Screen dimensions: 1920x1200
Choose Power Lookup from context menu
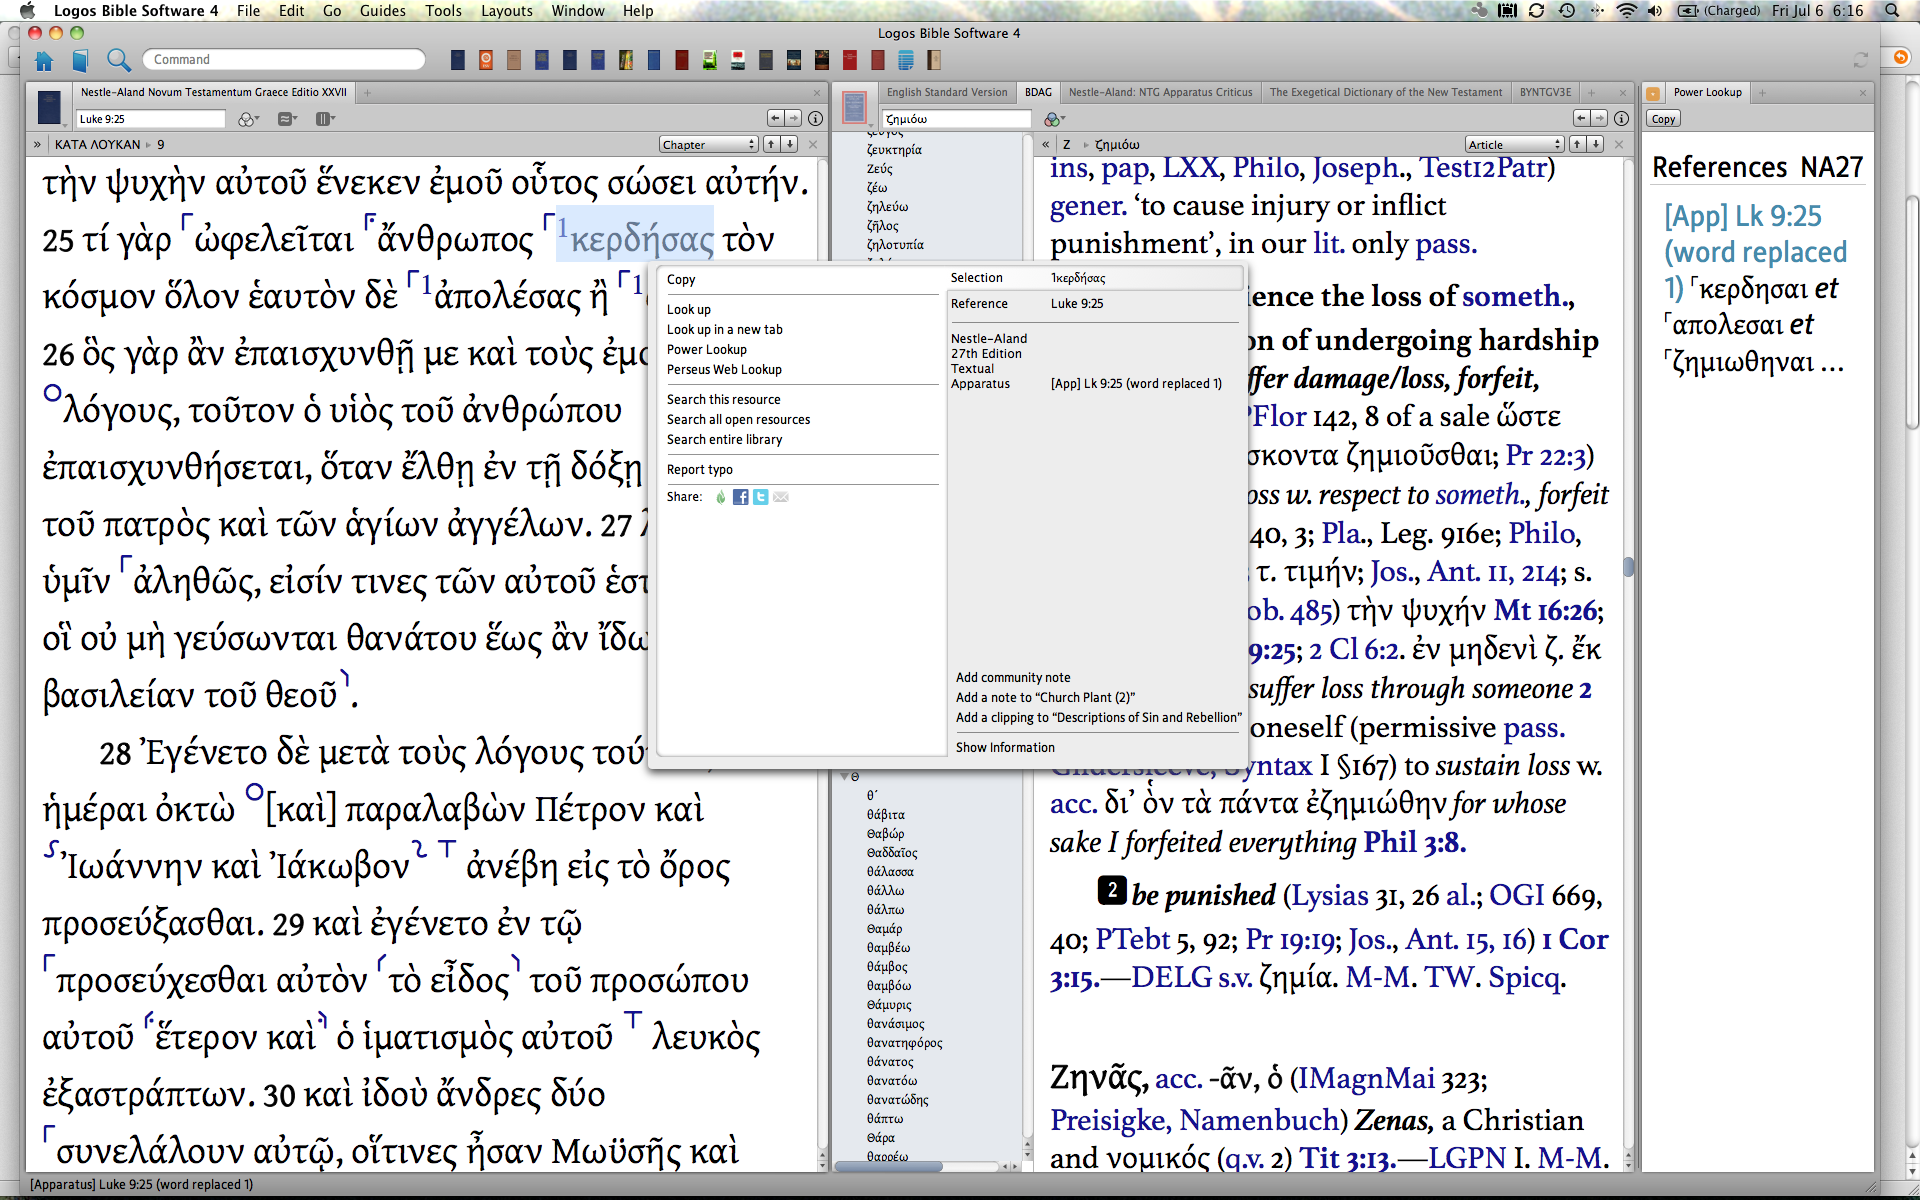pos(707,350)
